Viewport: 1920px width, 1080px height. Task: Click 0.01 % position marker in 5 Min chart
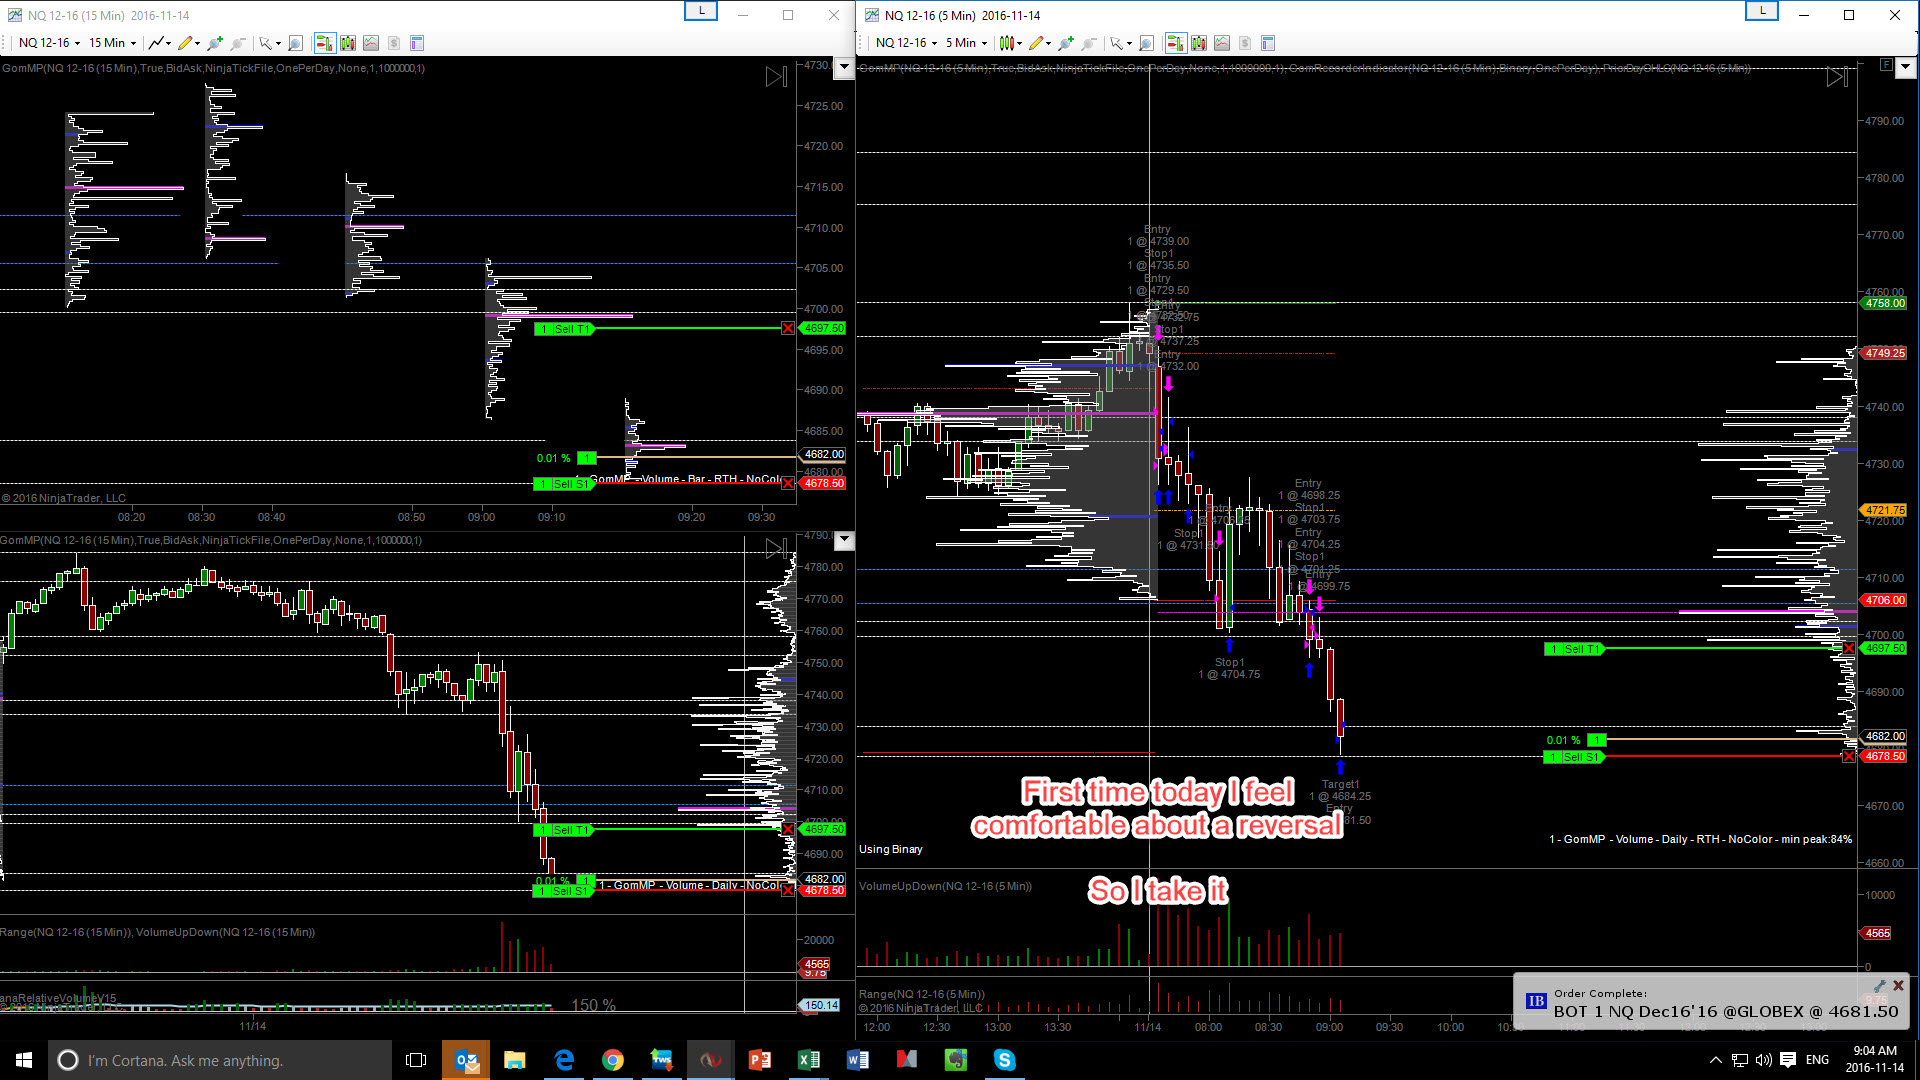pyautogui.click(x=1576, y=740)
